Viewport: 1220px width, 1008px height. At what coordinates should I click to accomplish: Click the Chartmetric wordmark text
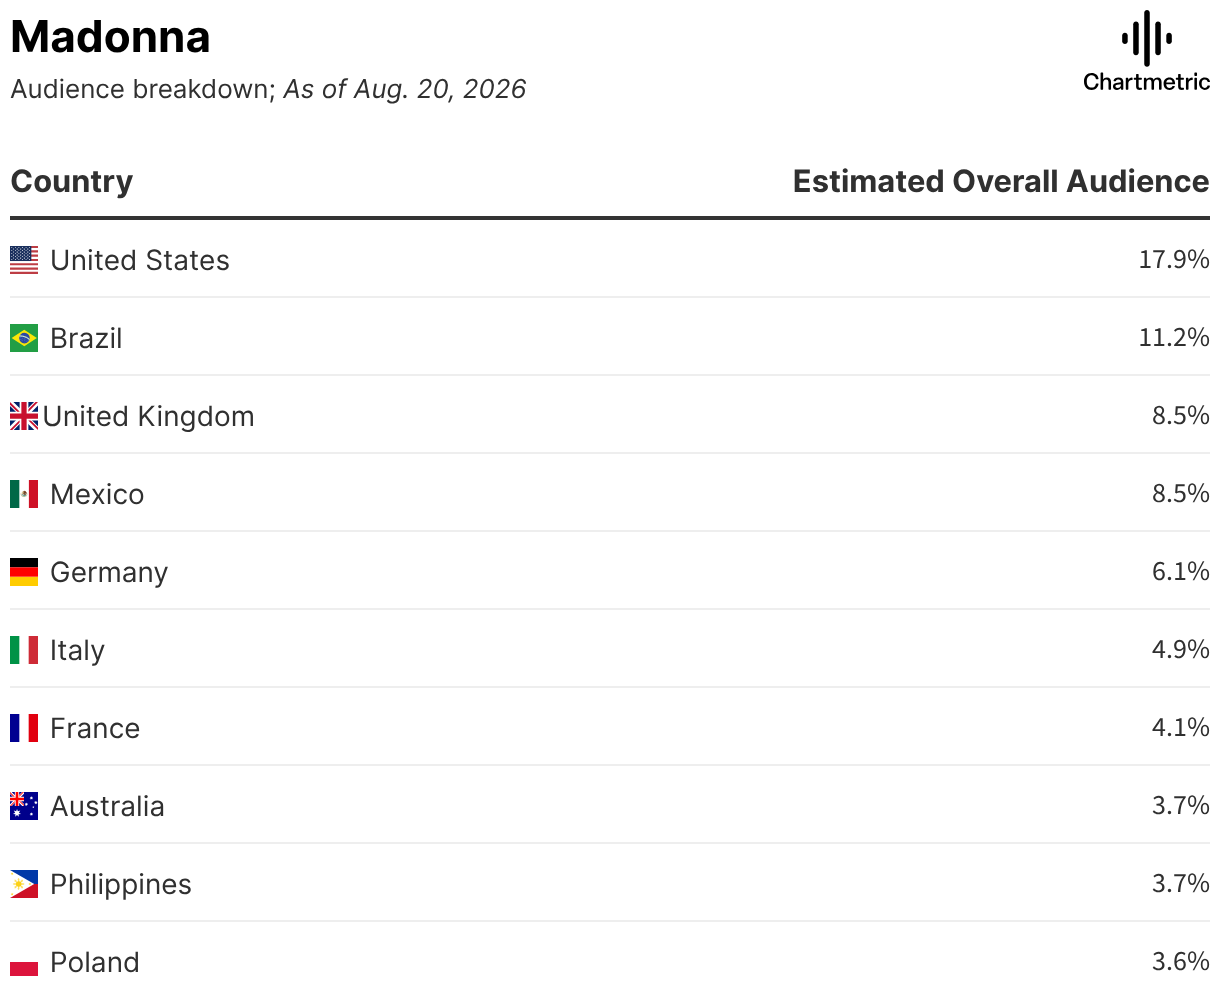click(1147, 82)
